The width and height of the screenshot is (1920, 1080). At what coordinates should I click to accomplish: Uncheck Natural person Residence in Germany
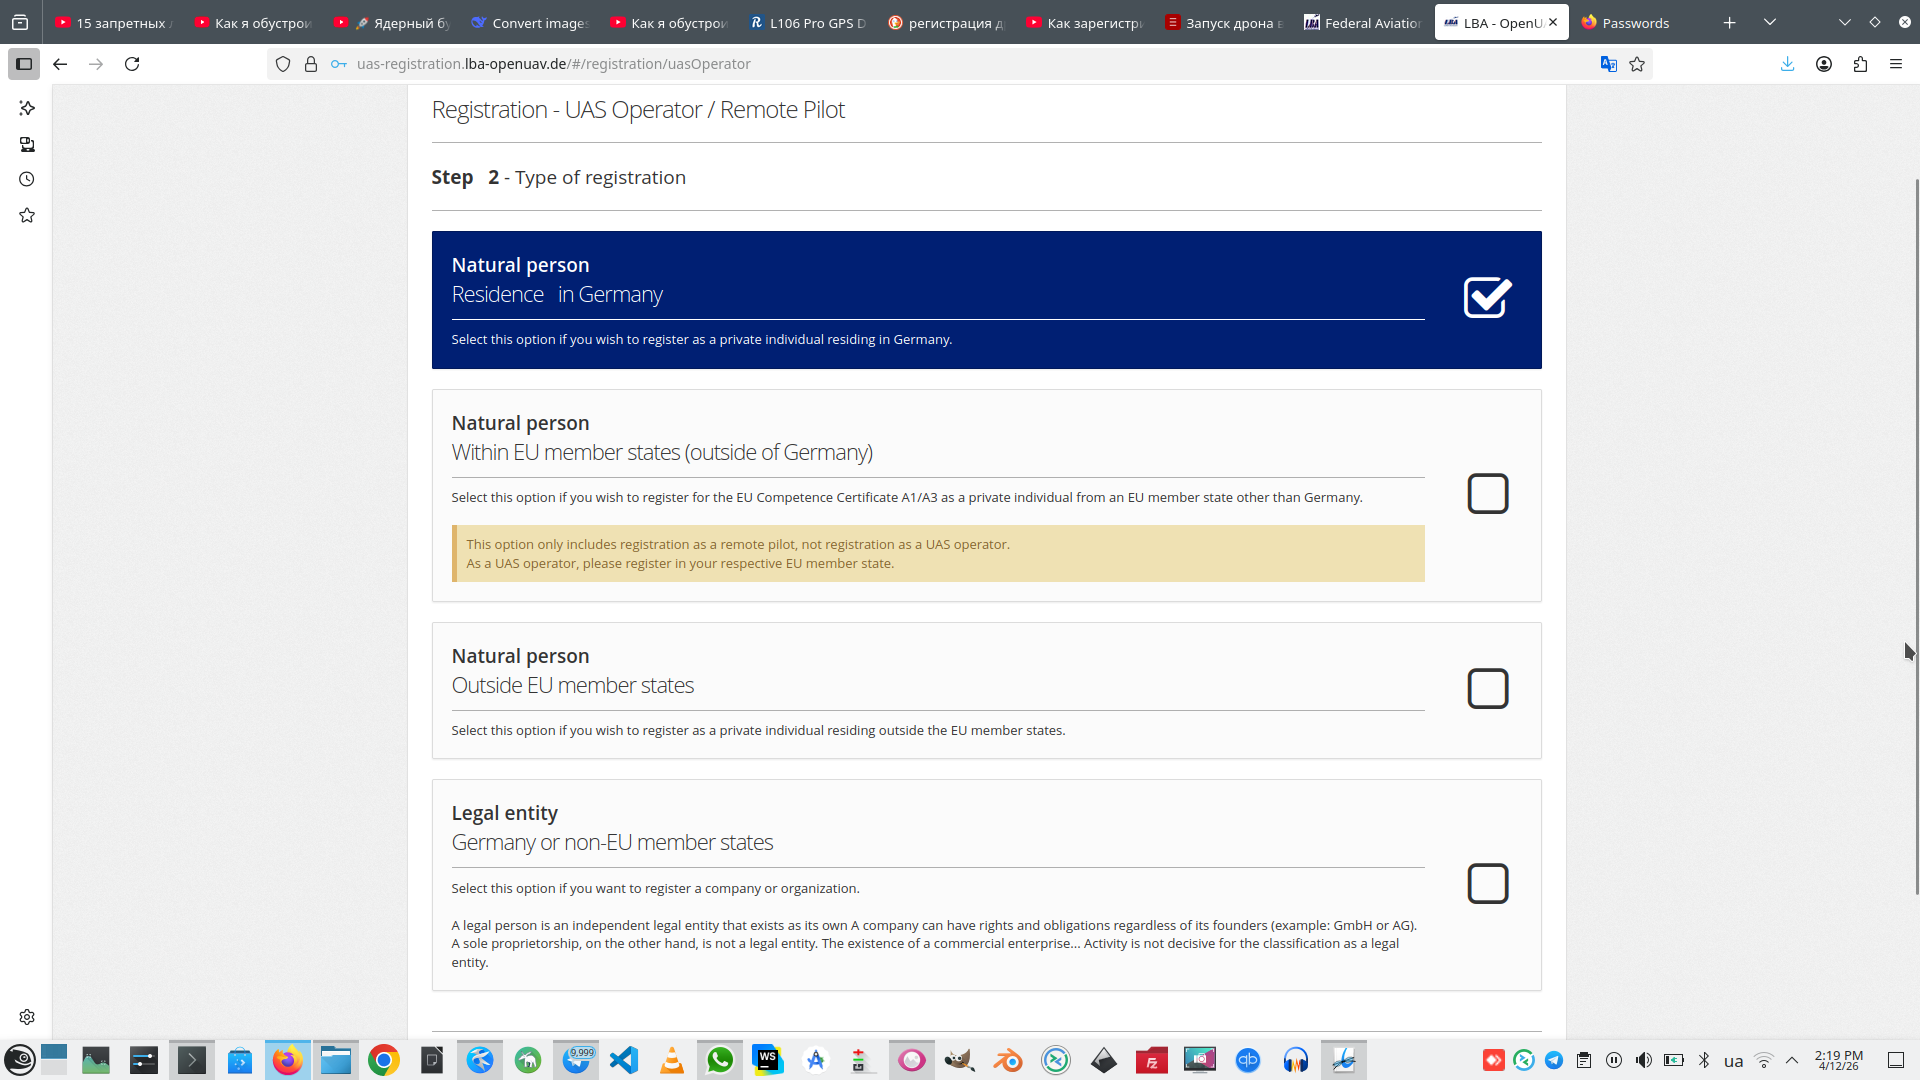[x=1487, y=298]
